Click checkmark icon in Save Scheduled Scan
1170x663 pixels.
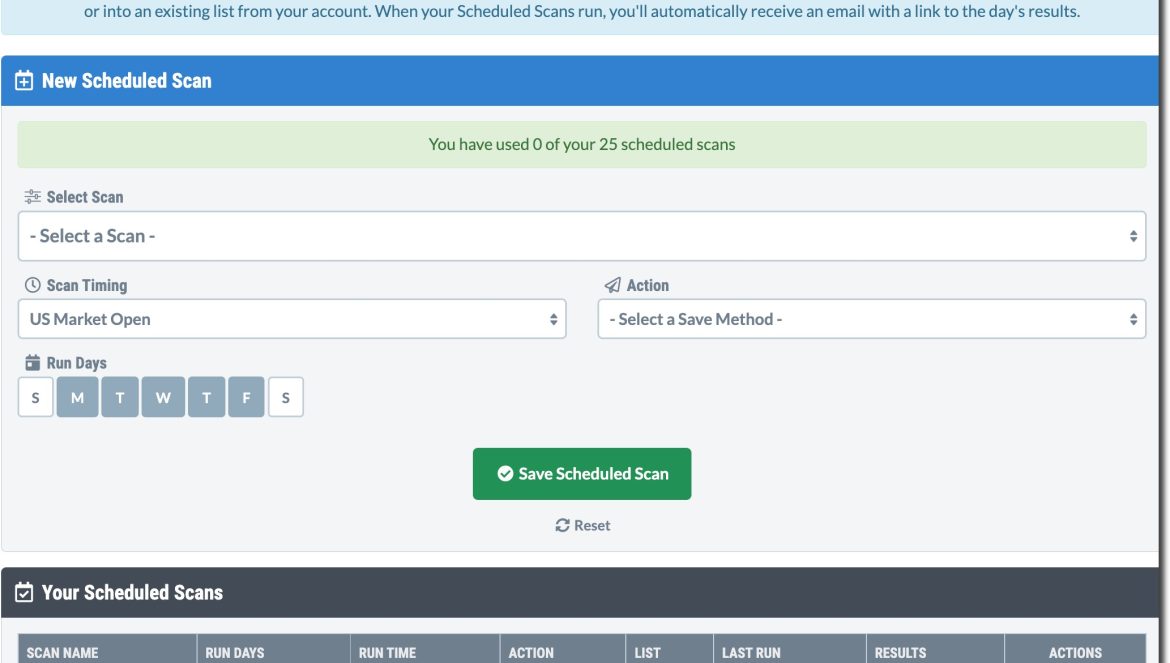click(x=505, y=474)
